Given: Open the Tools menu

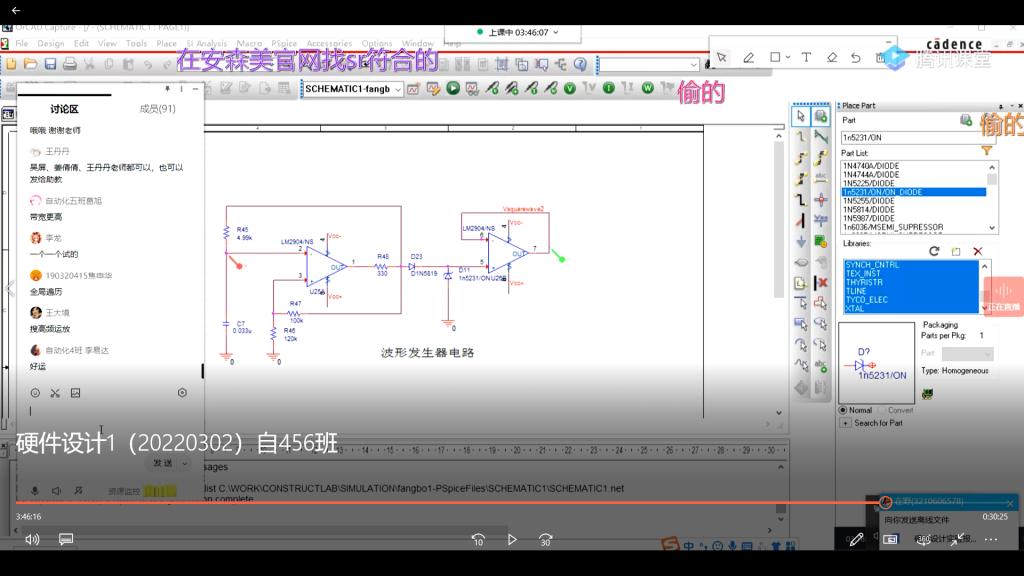Looking at the screenshot, I should tap(136, 44).
